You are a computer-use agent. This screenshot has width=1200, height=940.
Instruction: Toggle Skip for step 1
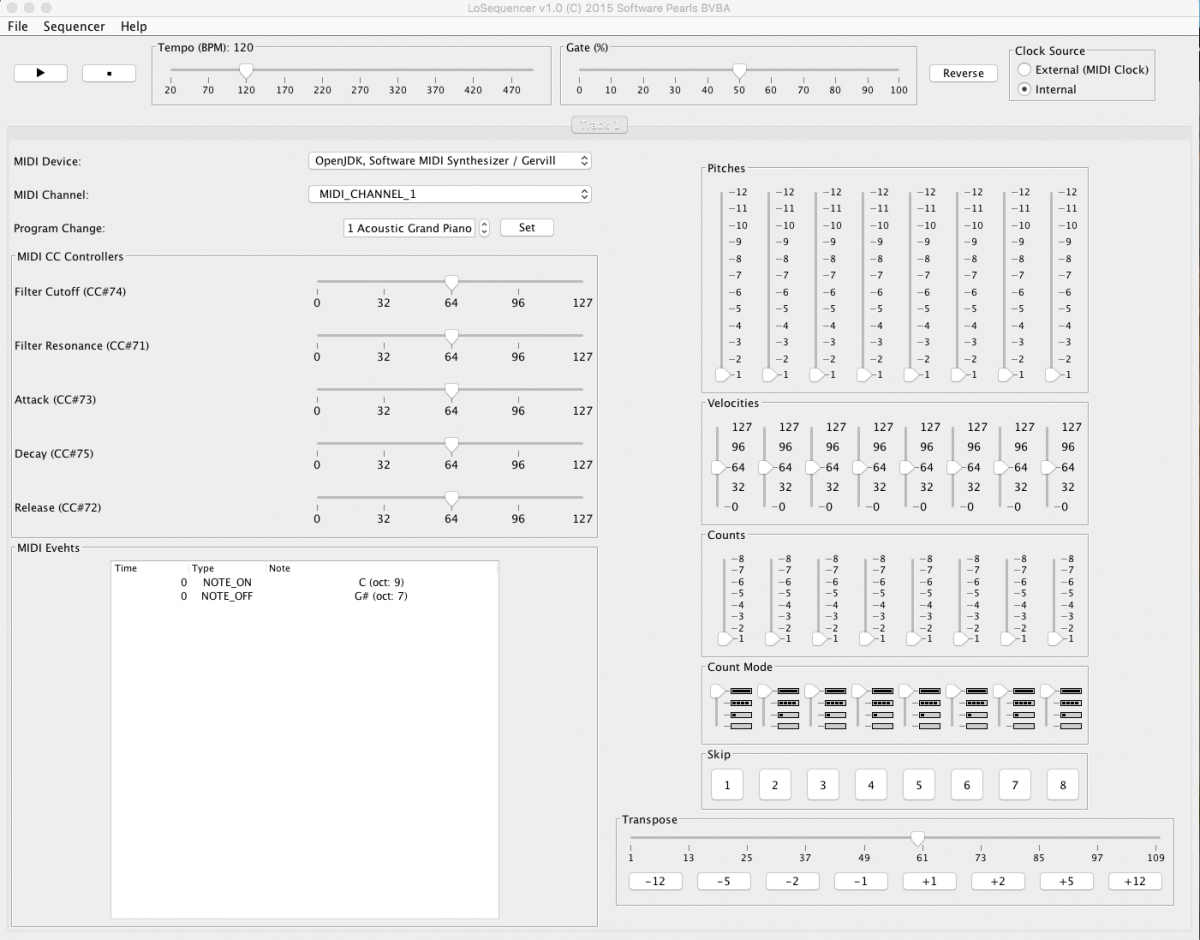[727, 785]
